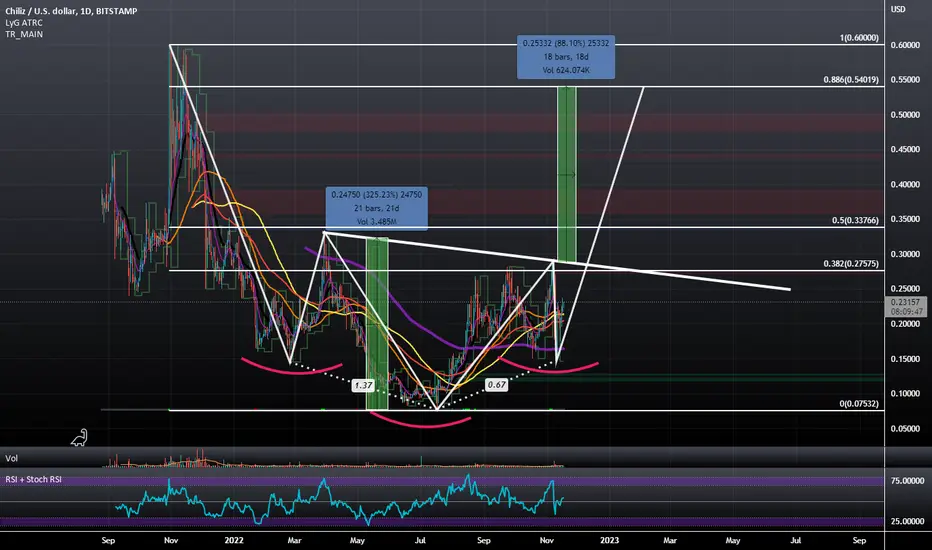Image resolution: width=932 pixels, height=550 pixels.
Task: Click the 75.00000 RSI axis value
Action: (x=907, y=480)
